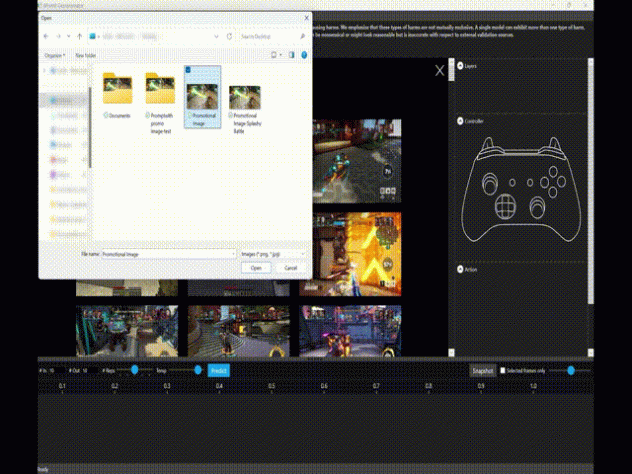Select bottom-row thumbnail with teal characters
The image size is (632, 474).
[127, 331]
